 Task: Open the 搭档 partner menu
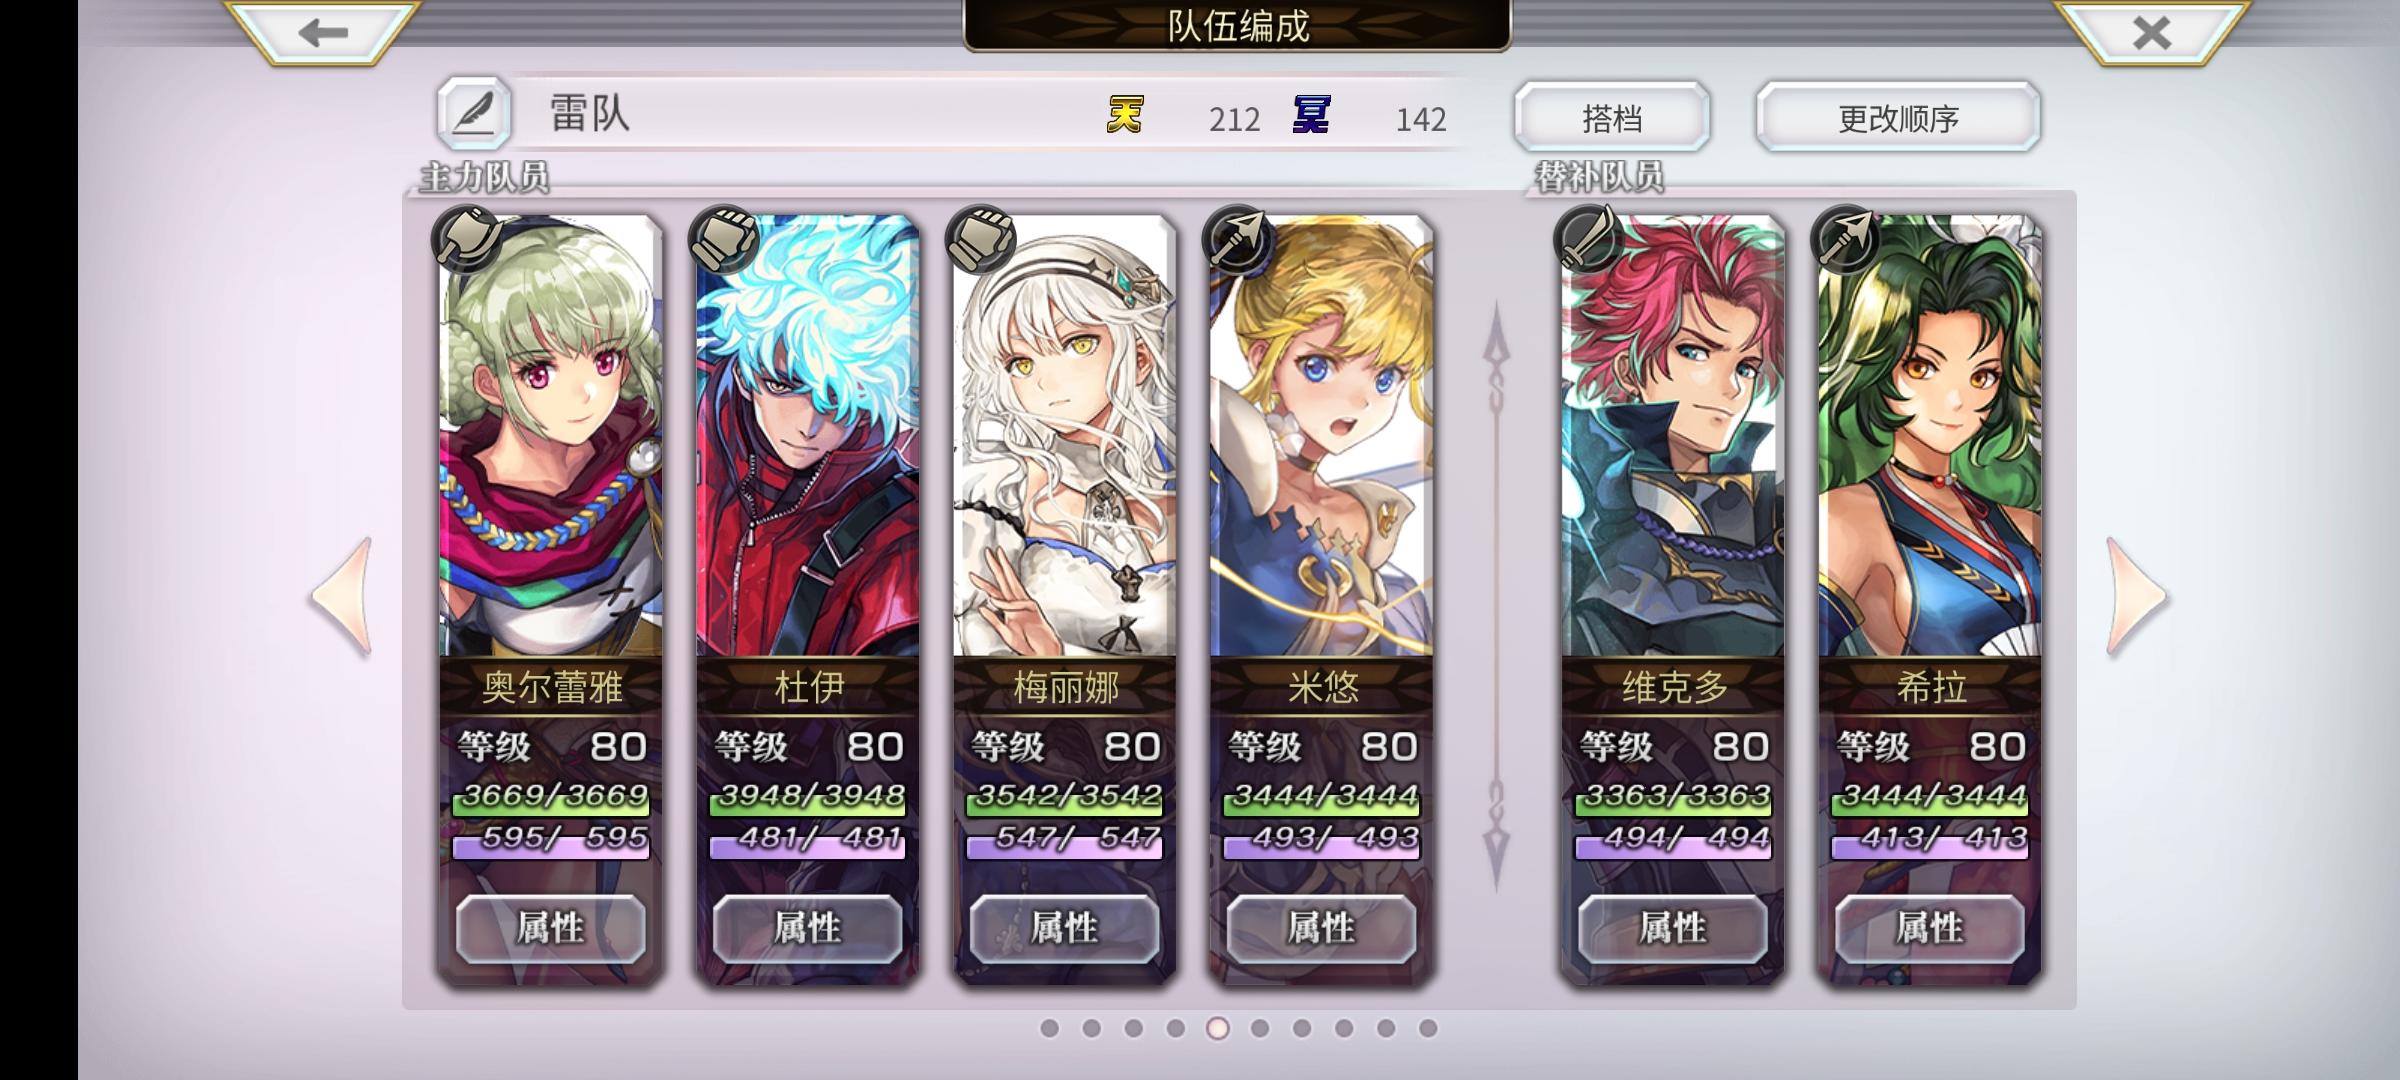1612,118
